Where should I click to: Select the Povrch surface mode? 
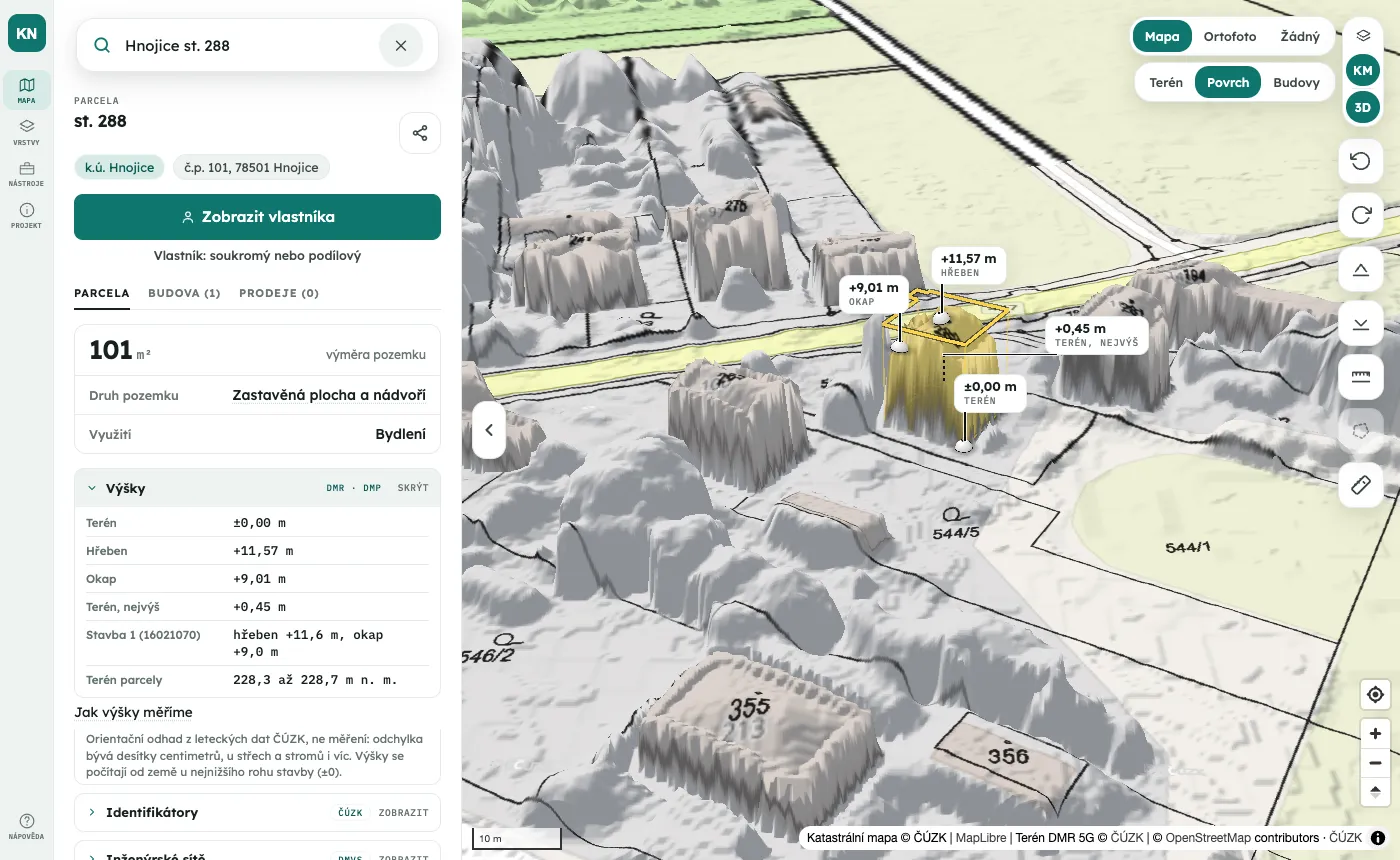(1228, 83)
